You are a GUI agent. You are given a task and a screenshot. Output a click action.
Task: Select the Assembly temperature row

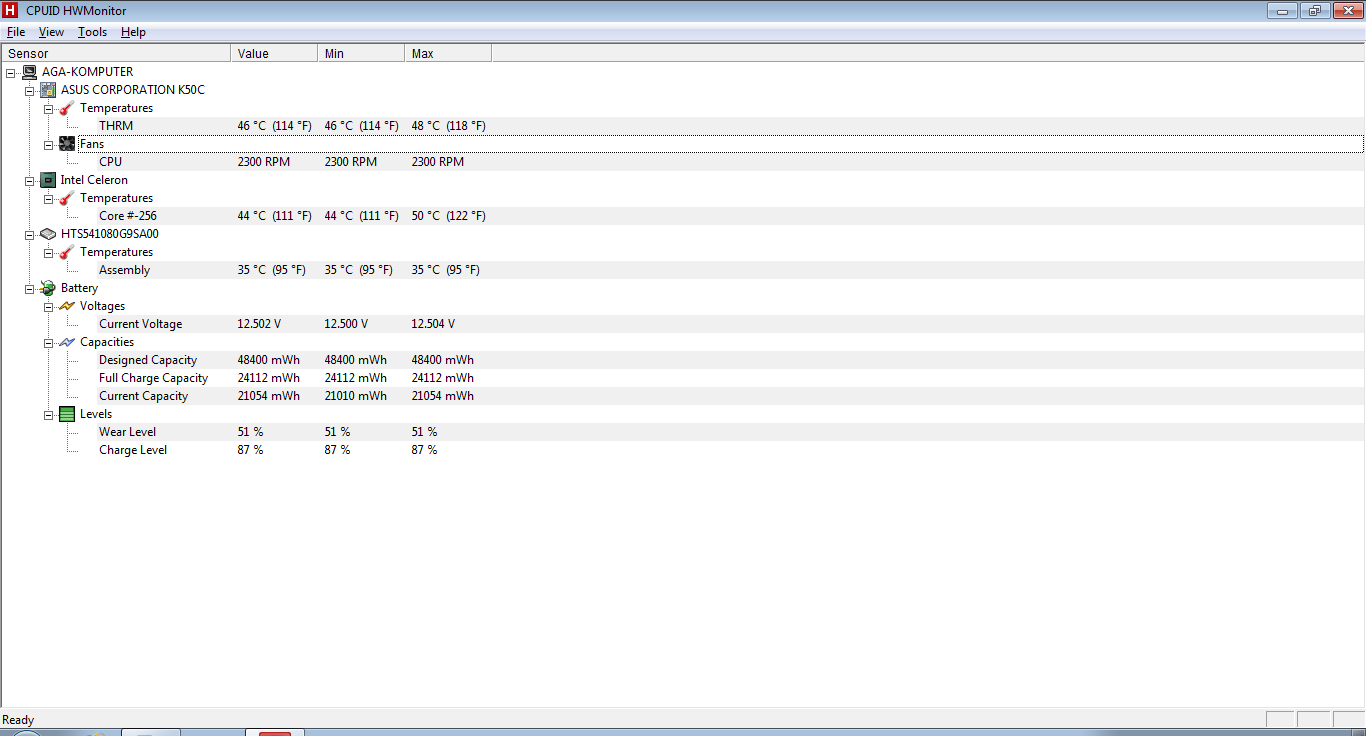click(683, 270)
